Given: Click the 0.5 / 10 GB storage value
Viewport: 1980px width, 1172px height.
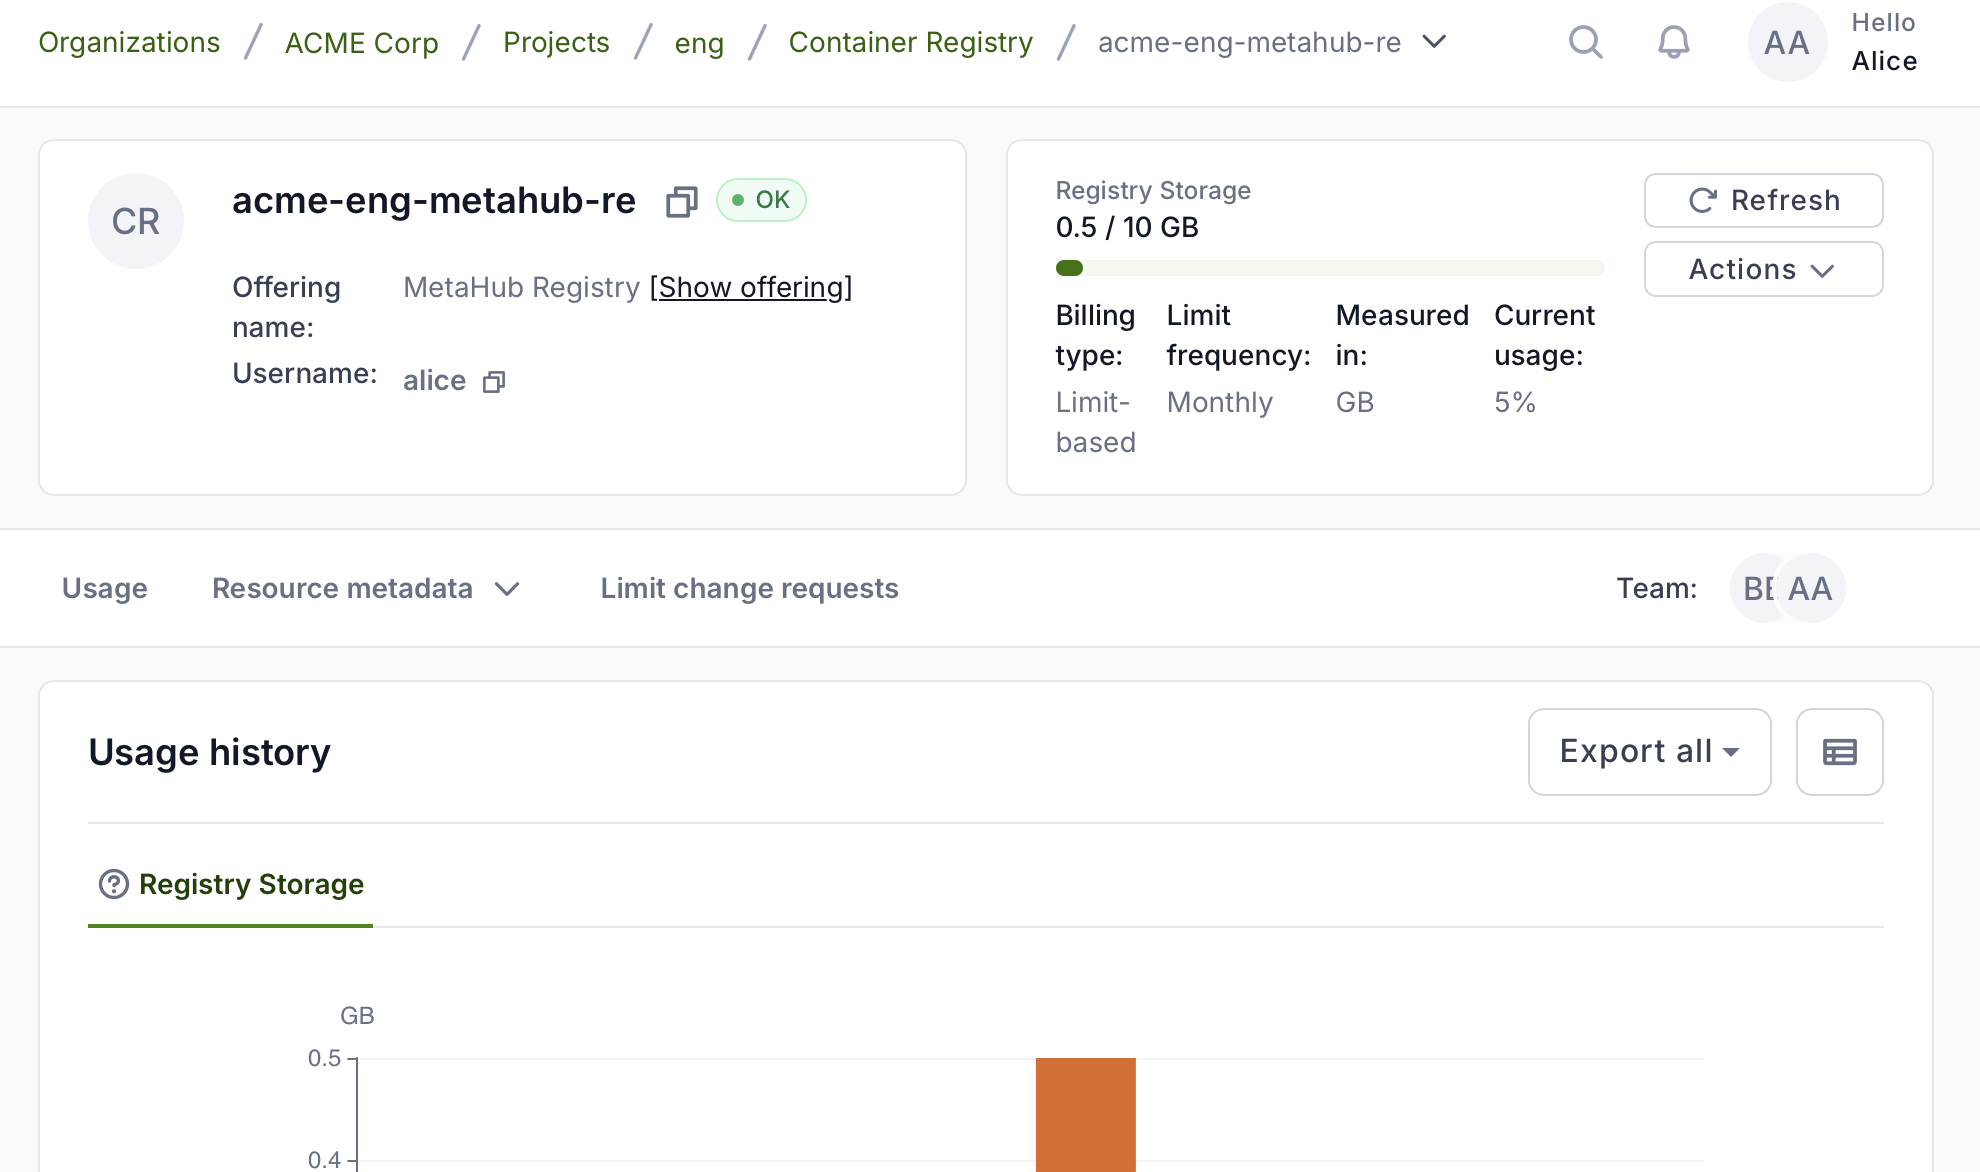Looking at the screenshot, I should tap(1127, 227).
